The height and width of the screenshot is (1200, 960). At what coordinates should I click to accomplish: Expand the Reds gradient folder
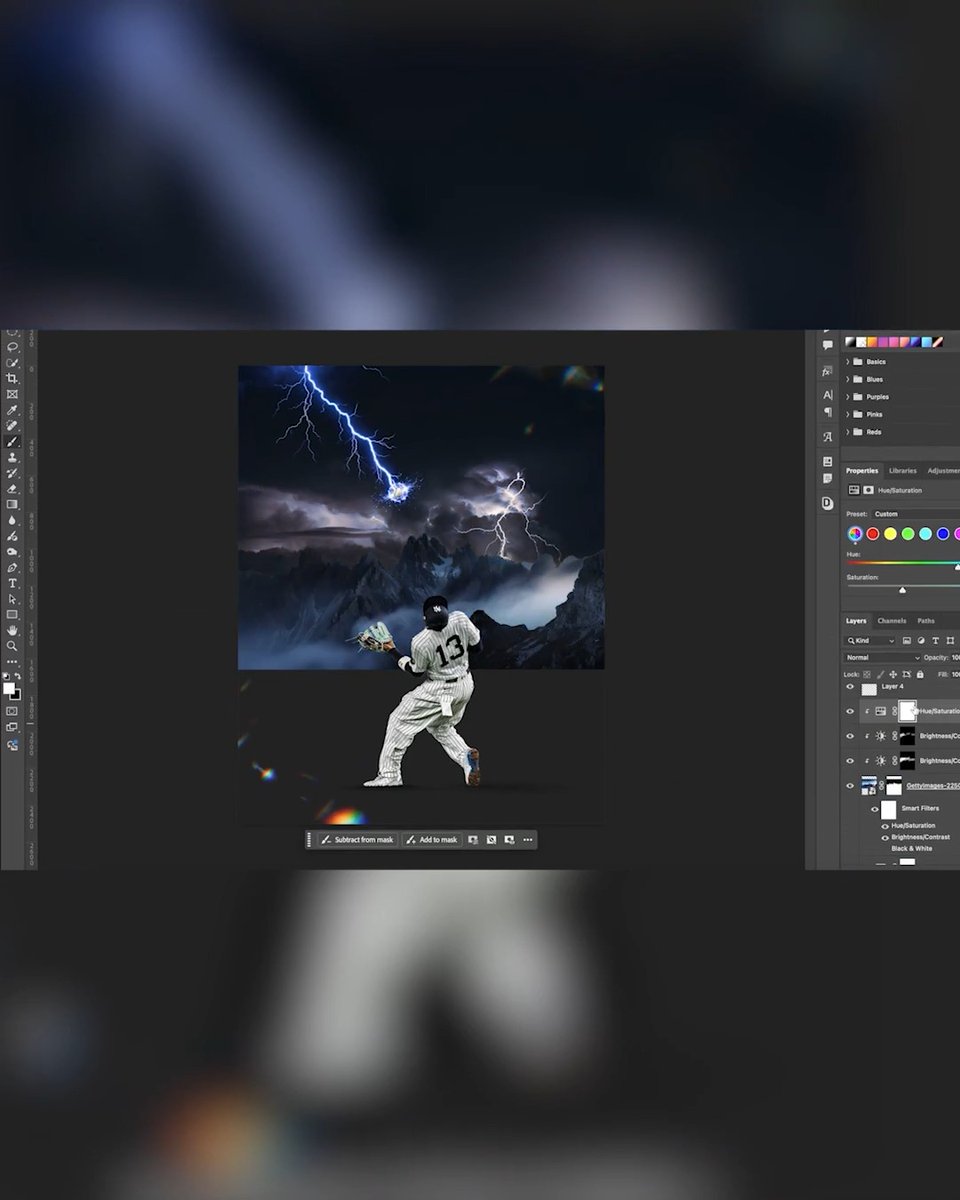click(x=848, y=432)
